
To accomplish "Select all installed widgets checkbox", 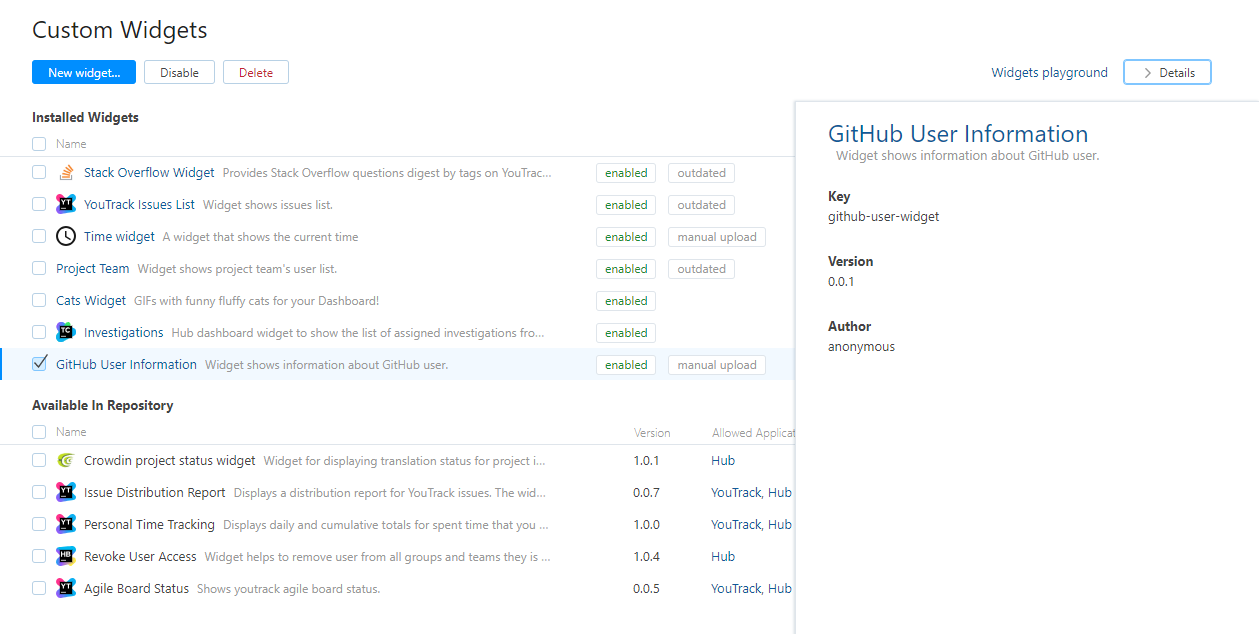I will 39,143.
